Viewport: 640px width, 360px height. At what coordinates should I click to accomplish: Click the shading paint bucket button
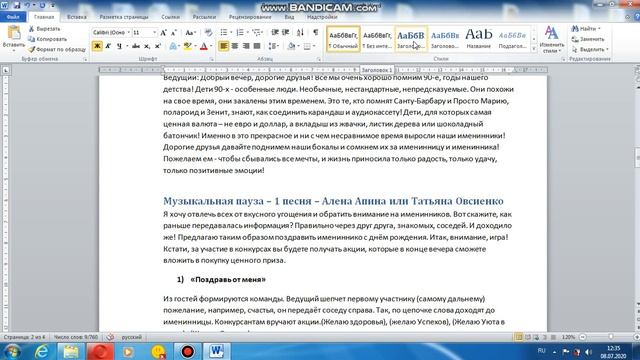coord(291,46)
